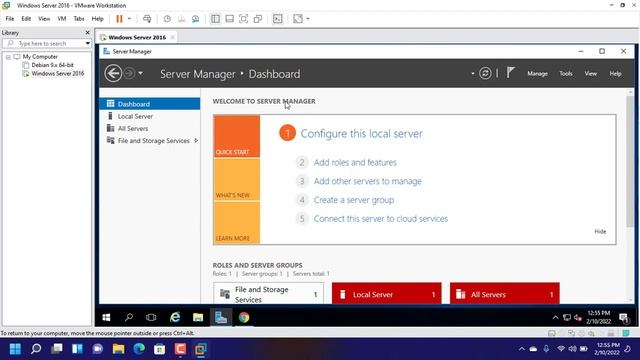Click Add roles and features link
Viewport: 640px width, 360px height.
tap(355, 162)
